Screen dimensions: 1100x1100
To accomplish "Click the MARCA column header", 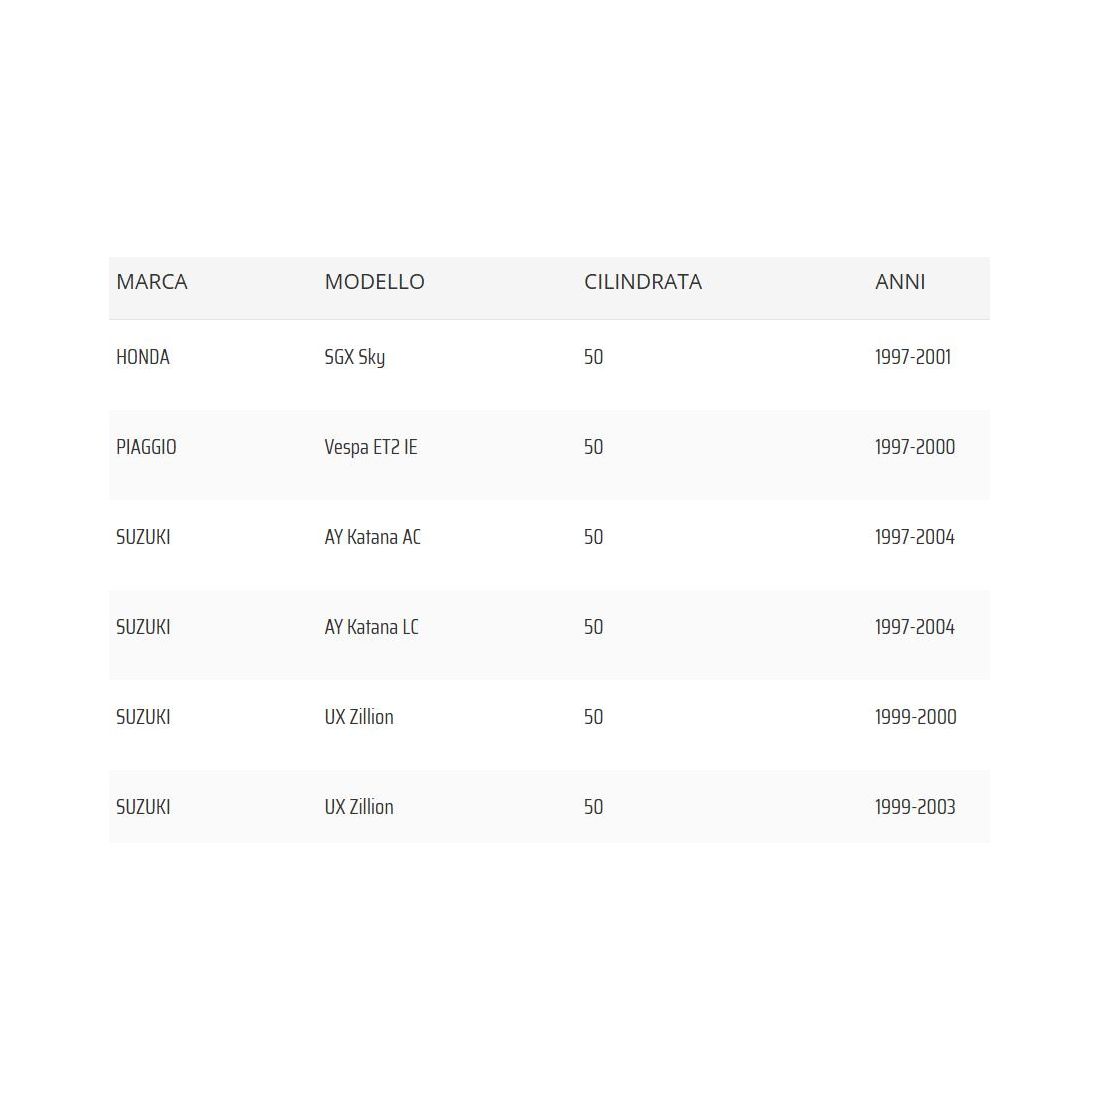I will point(152,282).
